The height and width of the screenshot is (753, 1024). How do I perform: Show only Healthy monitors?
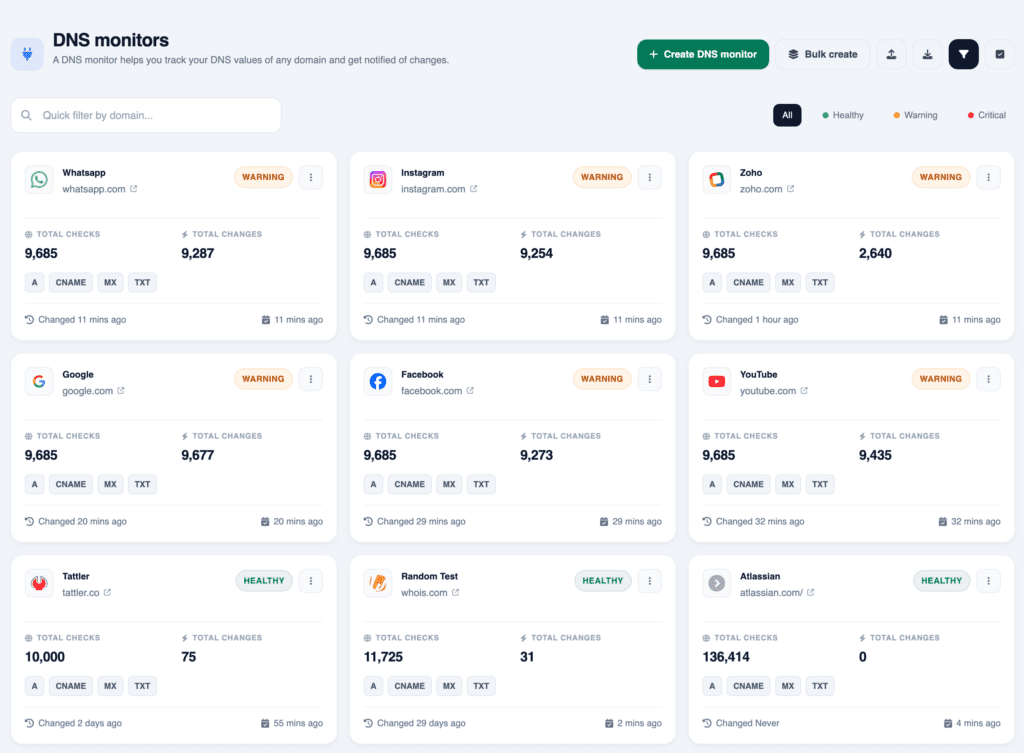click(x=843, y=115)
